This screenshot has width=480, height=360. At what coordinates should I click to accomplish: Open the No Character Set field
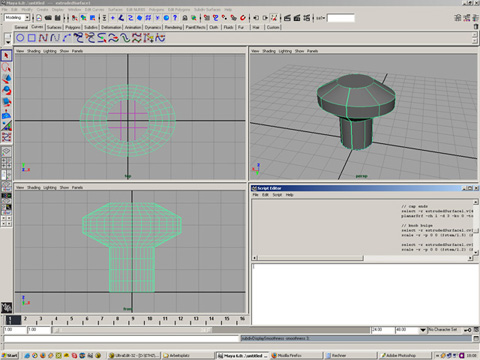point(445,330)
